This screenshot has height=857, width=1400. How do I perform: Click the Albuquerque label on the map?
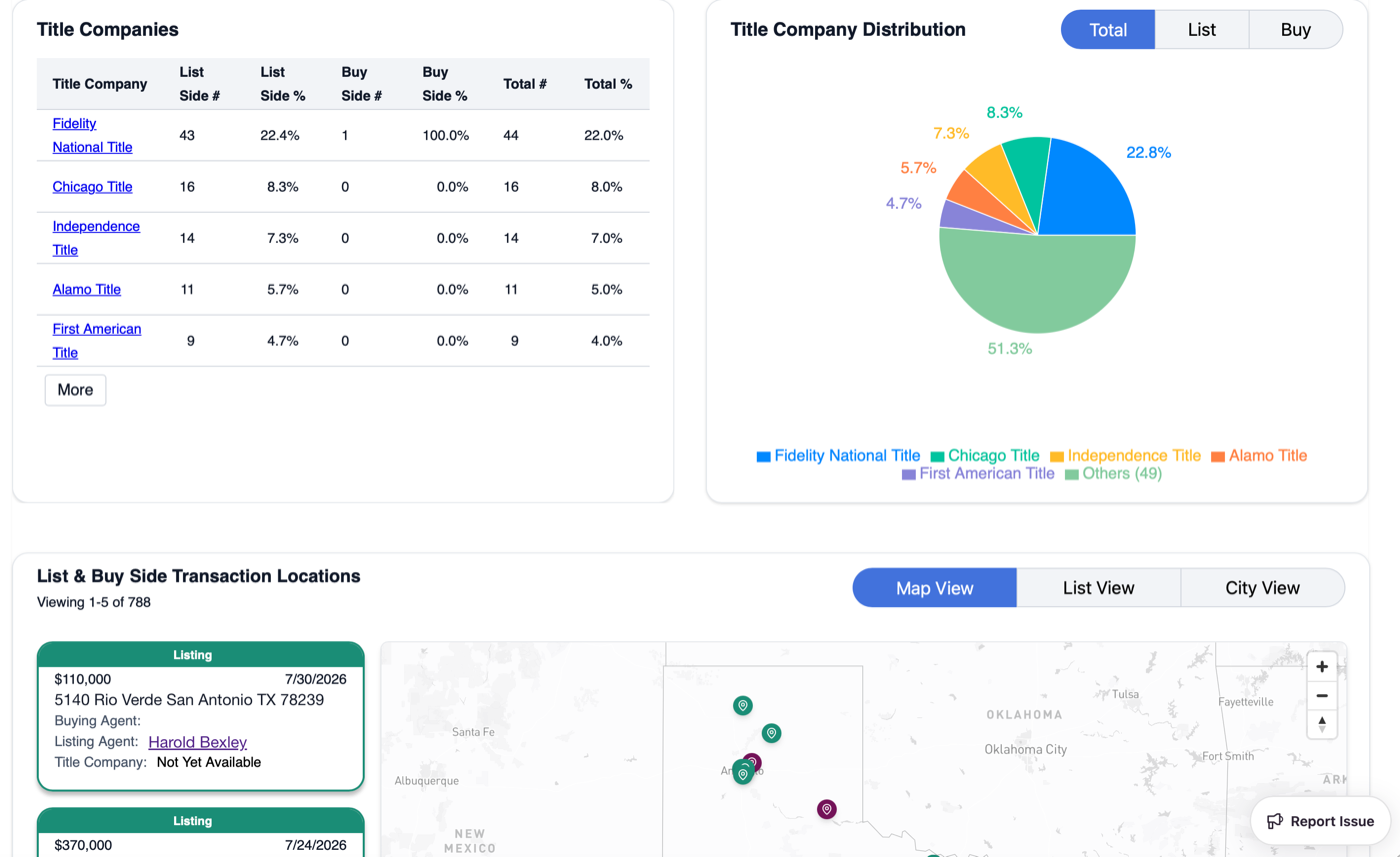[x=427, y=780]
